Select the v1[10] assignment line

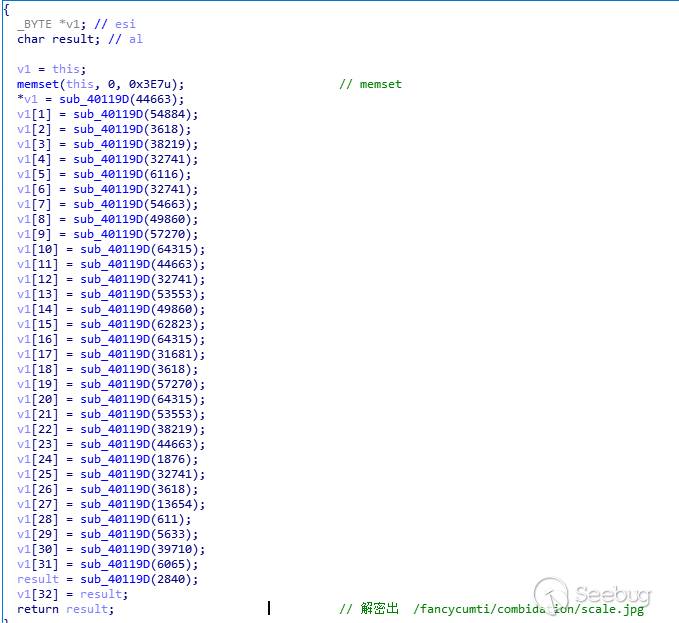111,249
